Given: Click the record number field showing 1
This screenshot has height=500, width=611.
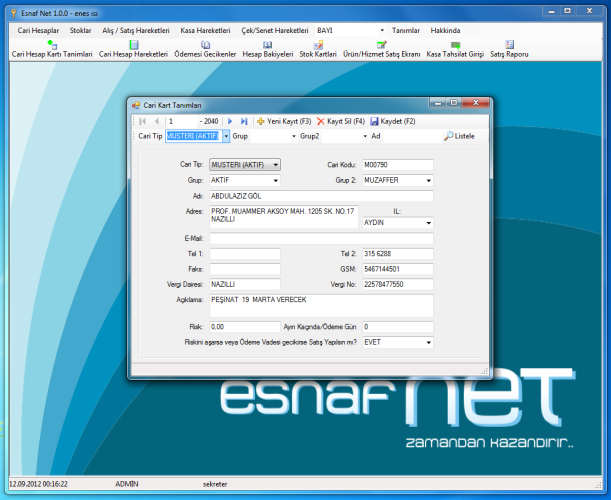Looking at the screenshot, I should point(182,121).
